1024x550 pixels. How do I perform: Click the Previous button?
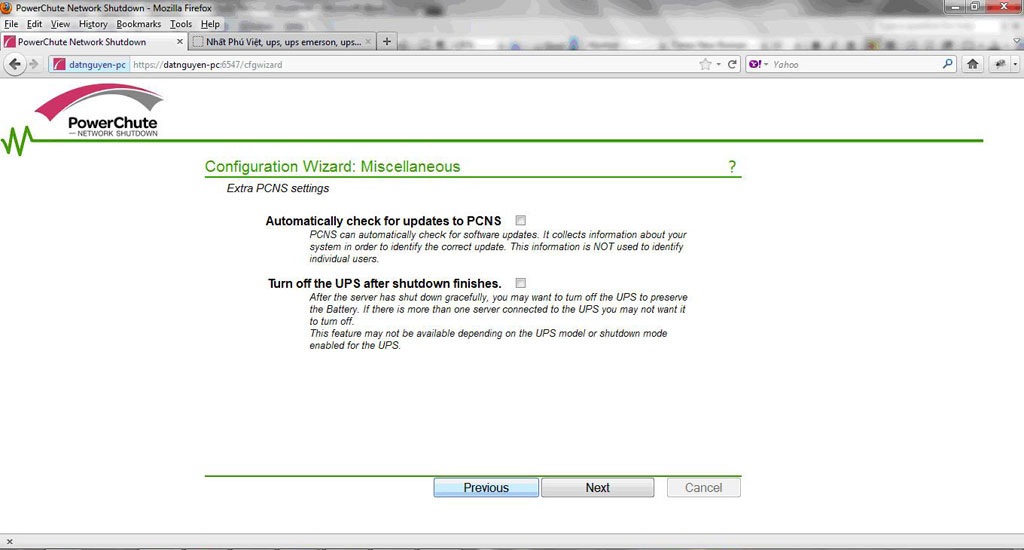click(486, 487)
